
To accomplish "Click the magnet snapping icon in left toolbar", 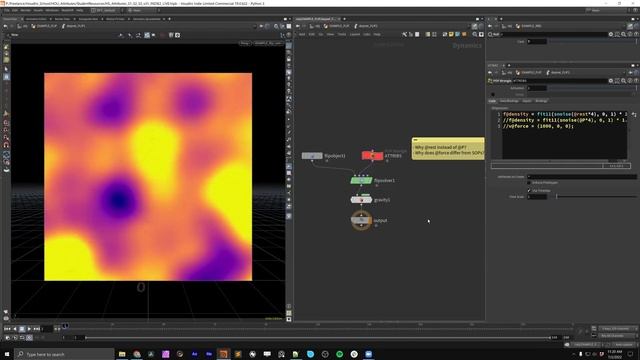I will (x=6, y=145).
